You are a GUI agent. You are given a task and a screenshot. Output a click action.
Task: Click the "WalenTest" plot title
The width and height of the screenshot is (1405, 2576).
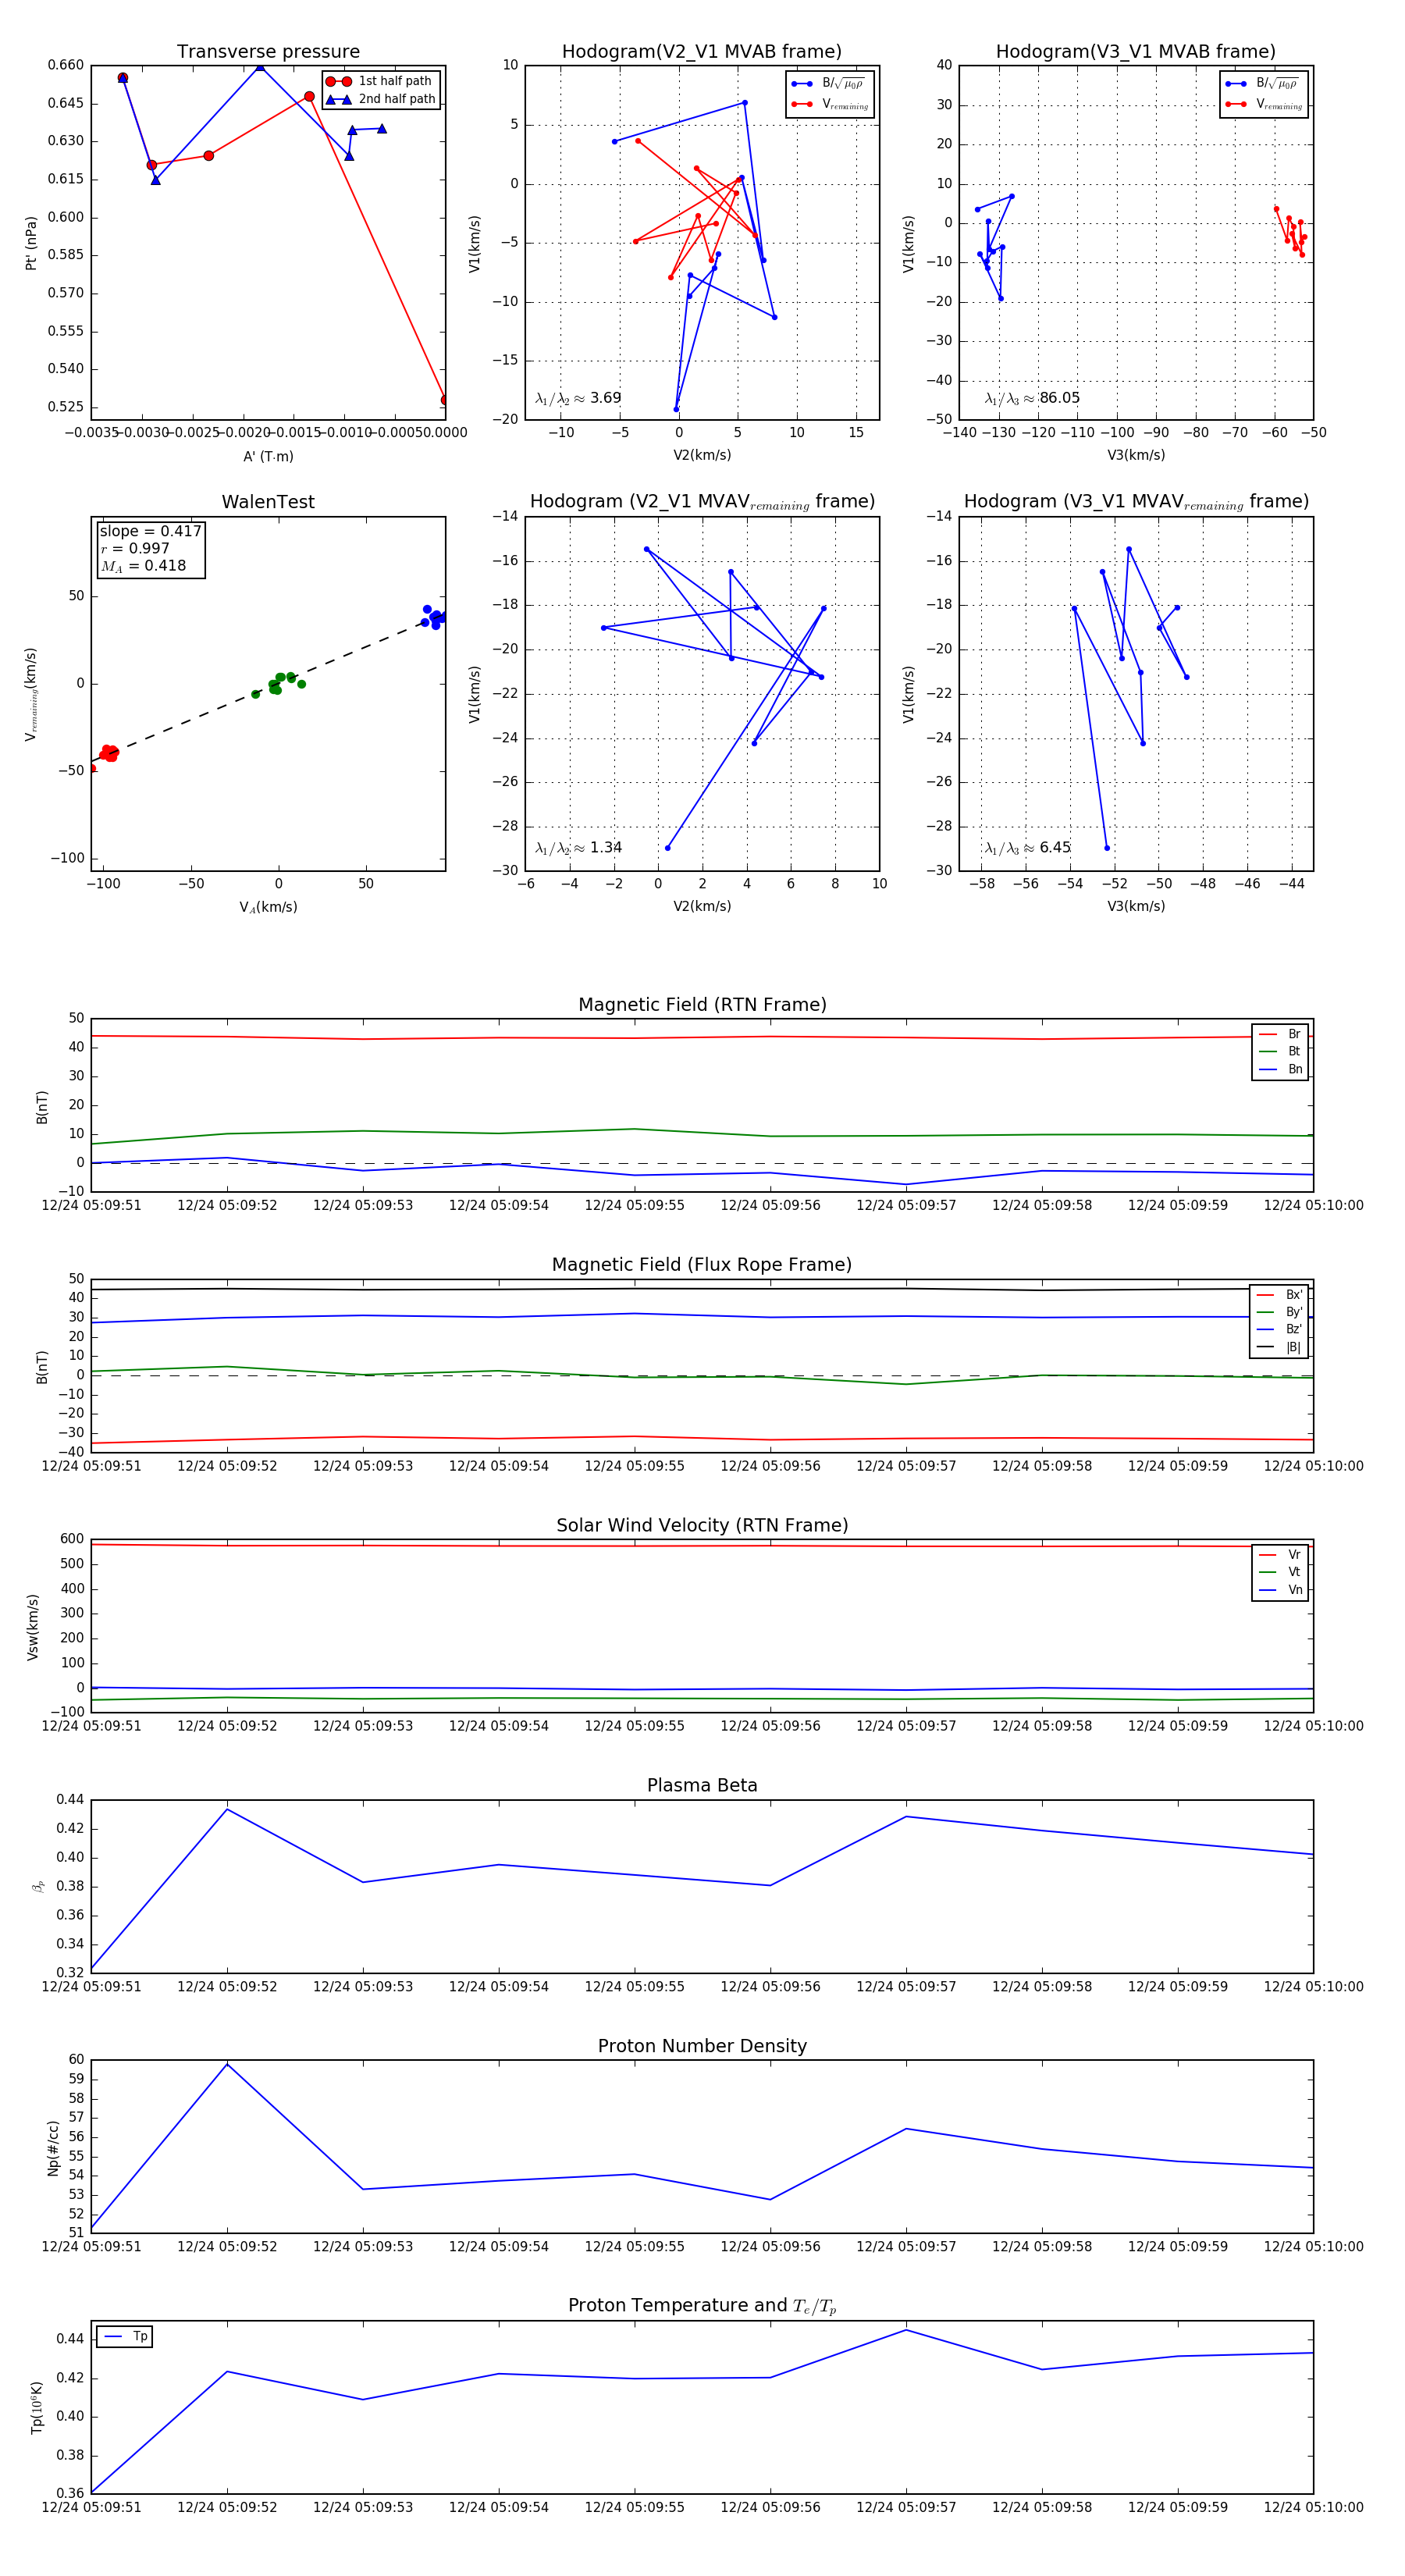(x=268, y=502)
